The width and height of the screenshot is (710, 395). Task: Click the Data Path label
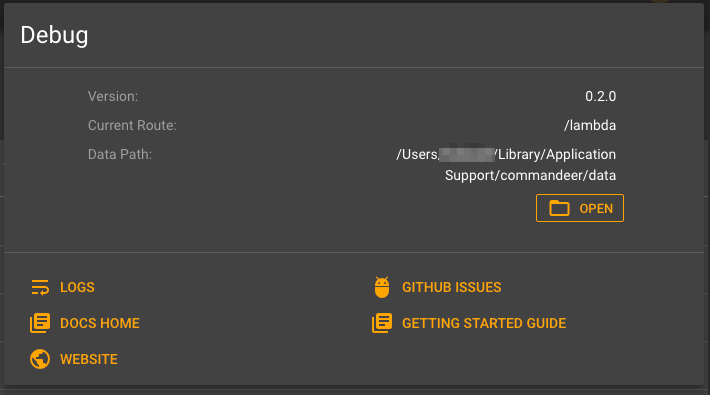tap(120, 154)
